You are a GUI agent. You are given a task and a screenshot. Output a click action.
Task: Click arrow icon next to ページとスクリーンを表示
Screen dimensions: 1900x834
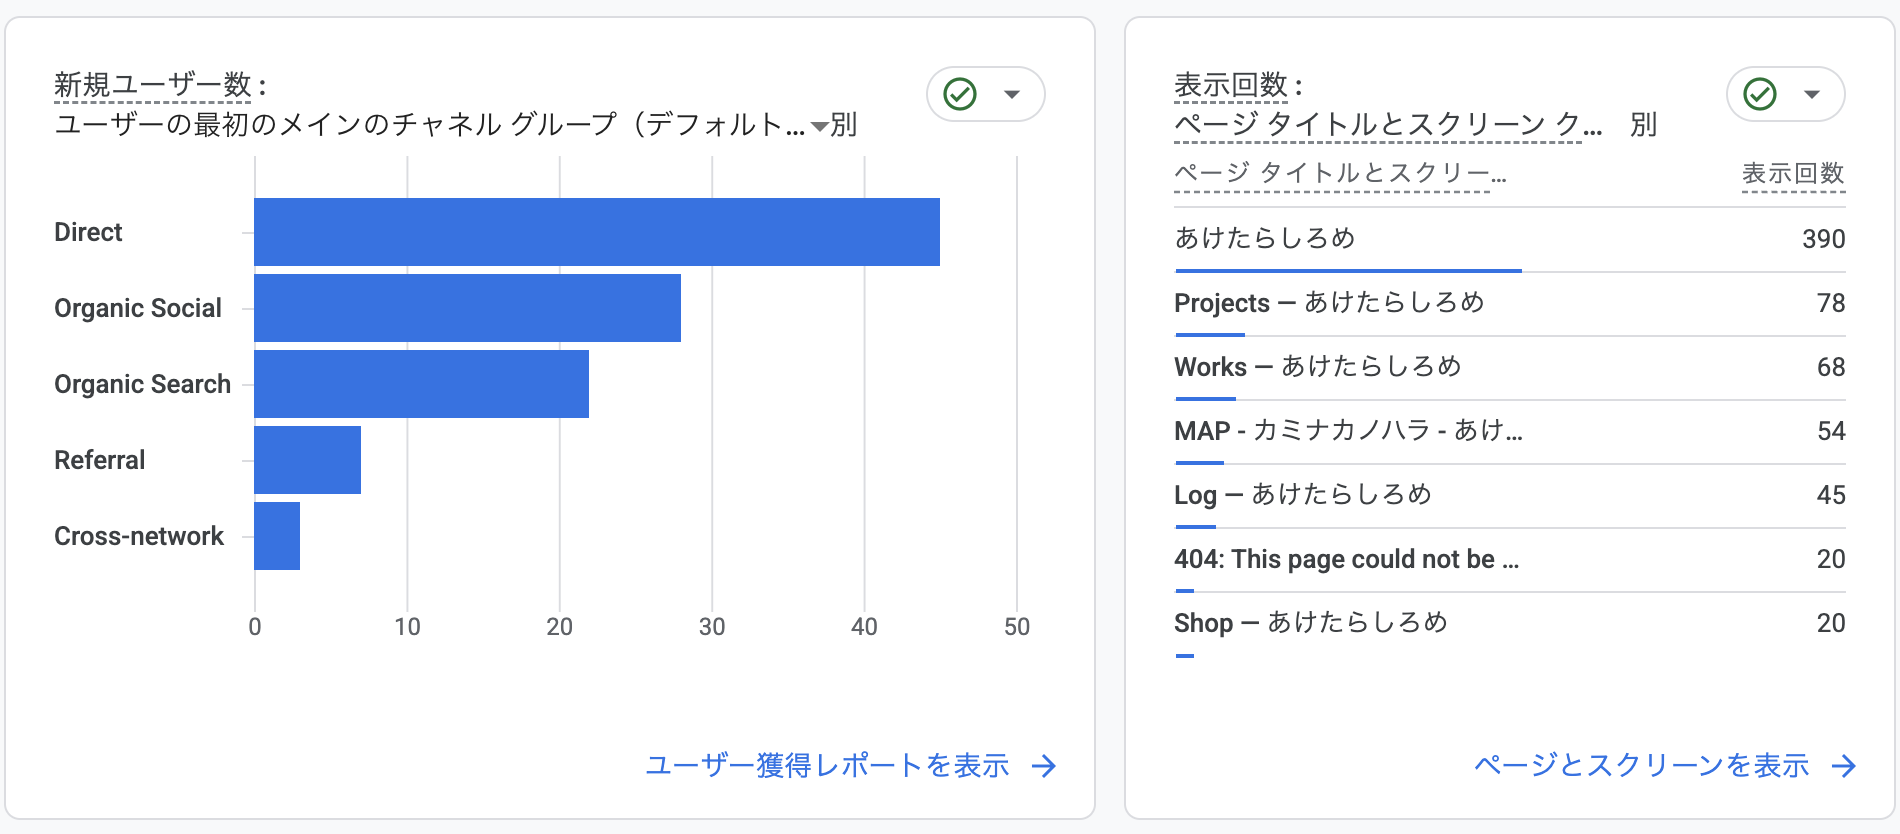[x=1844, y=766]
